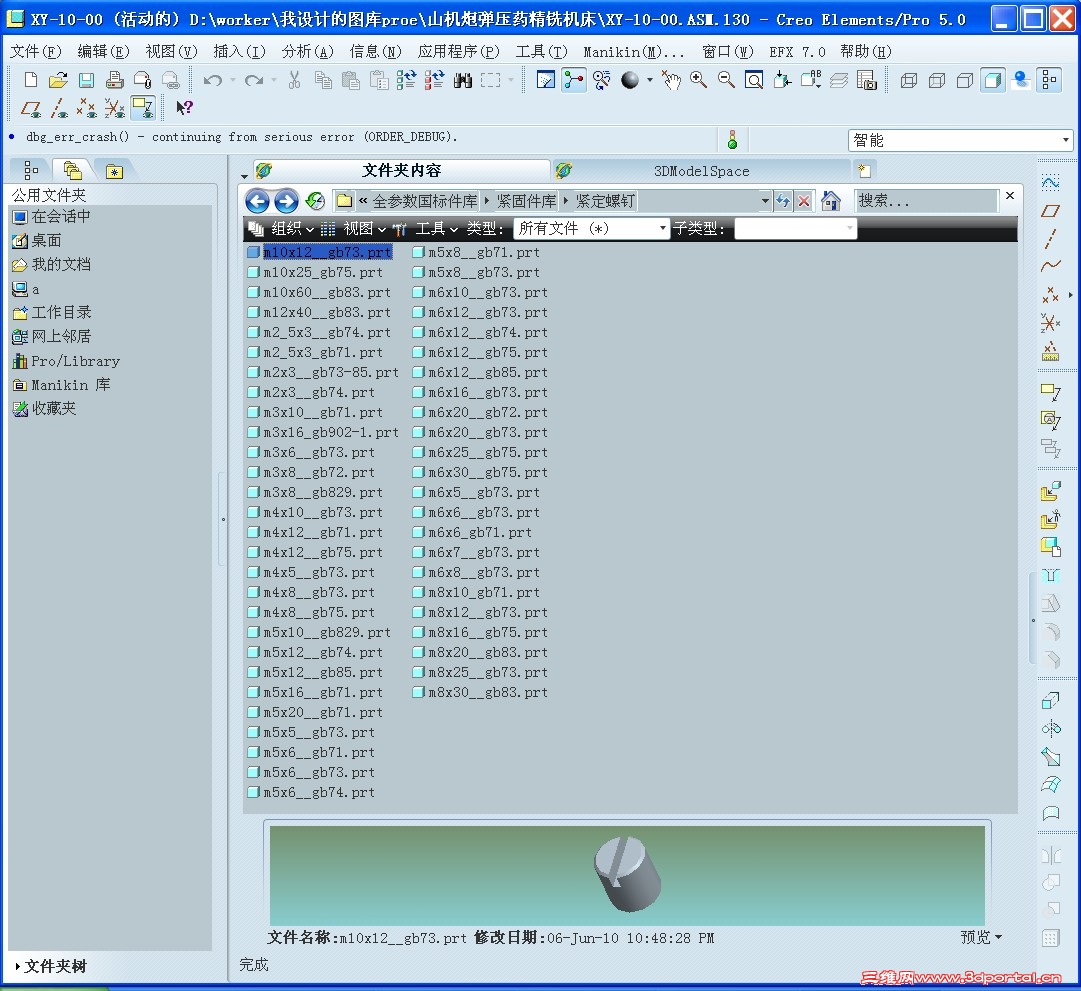Open the 文件(F) menu
This screenshot has width=1081, height=991.
[x=36, y=52]
